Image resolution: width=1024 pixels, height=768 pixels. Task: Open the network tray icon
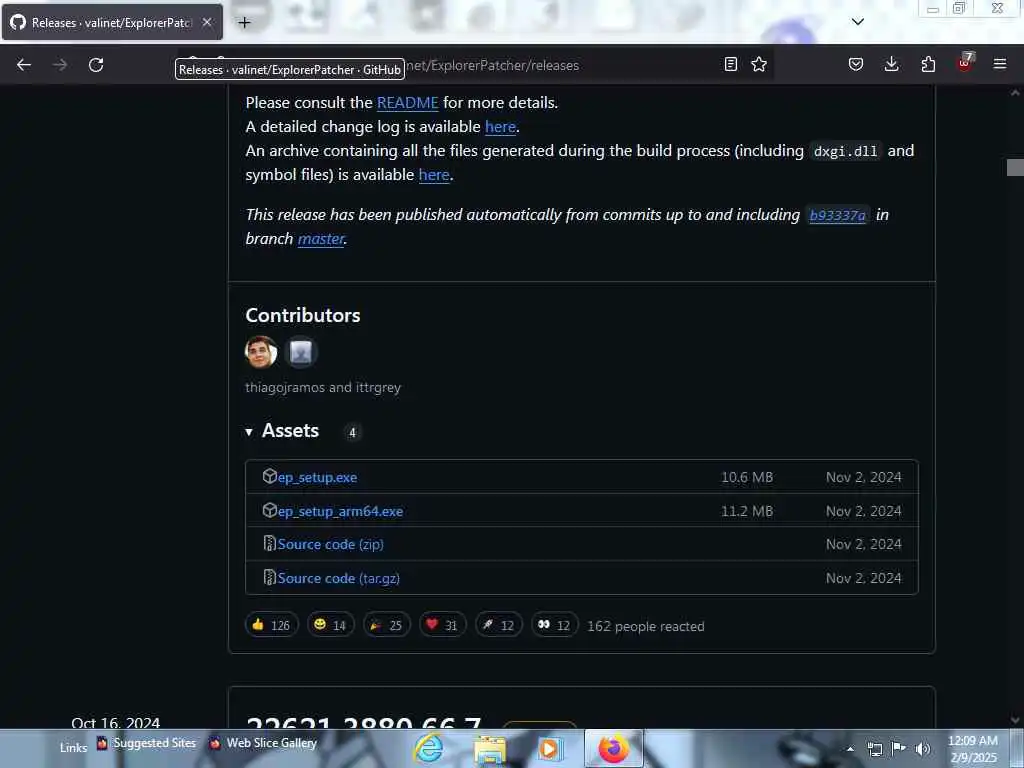pos(874,749)
